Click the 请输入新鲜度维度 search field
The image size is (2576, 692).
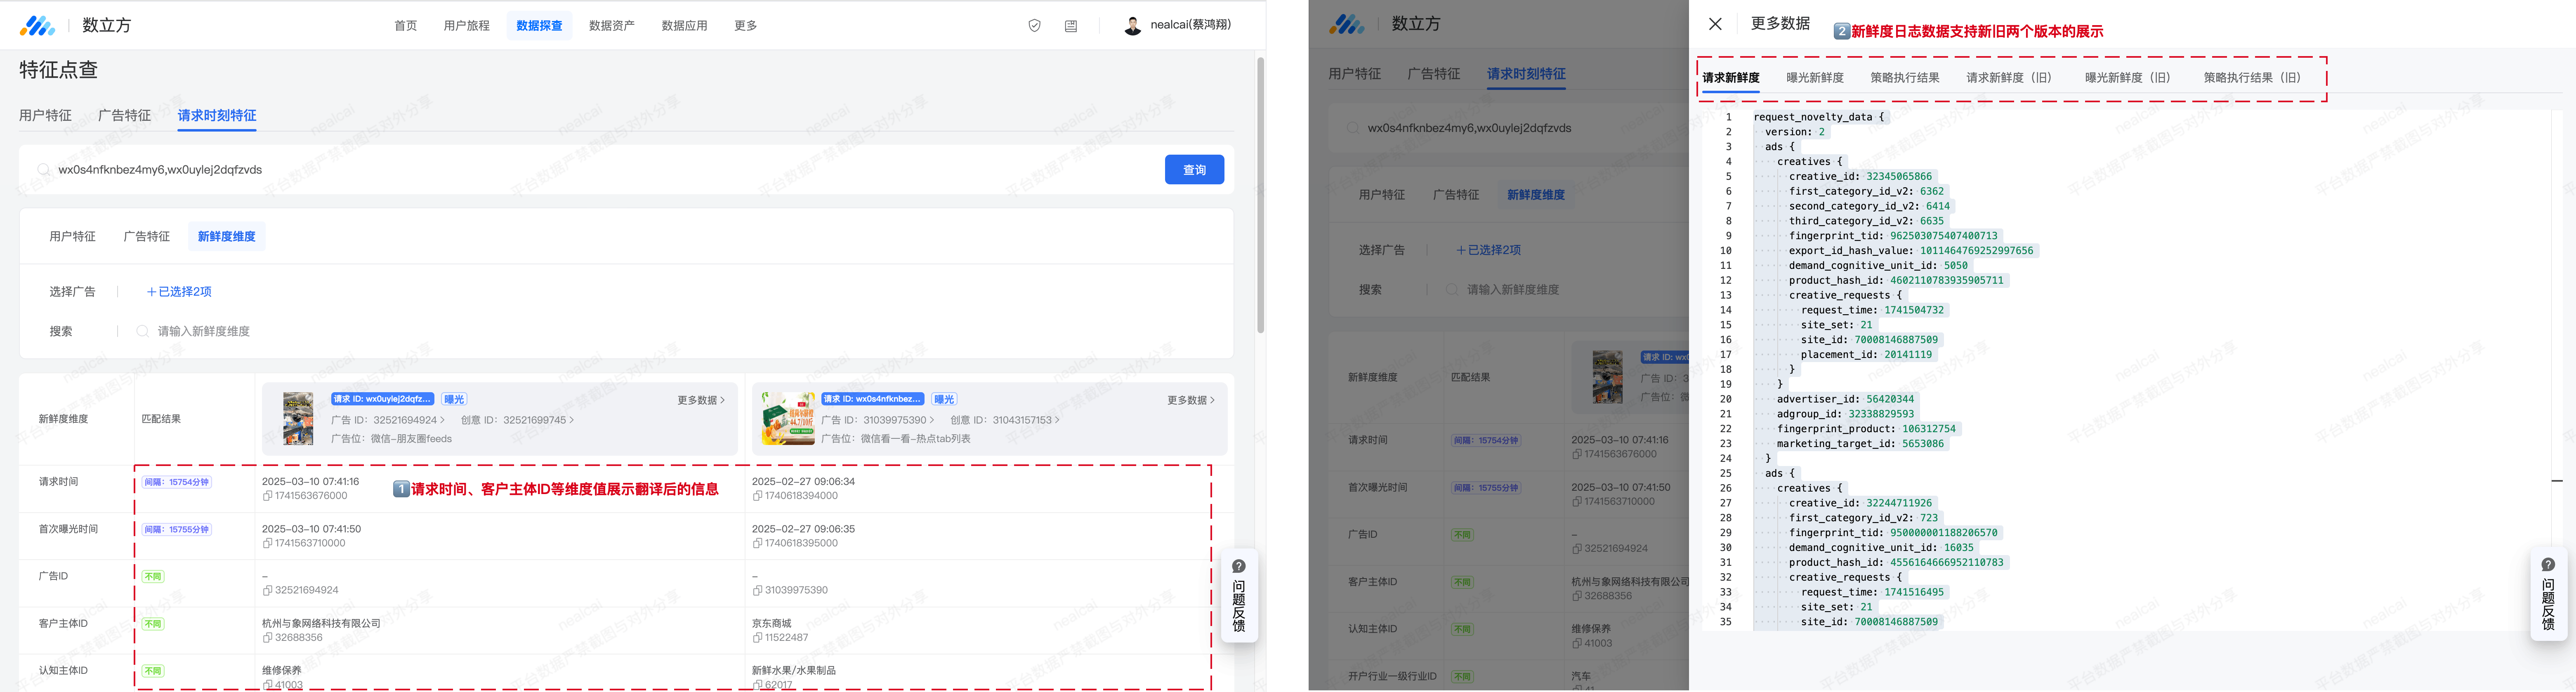[x=204, y=331]
